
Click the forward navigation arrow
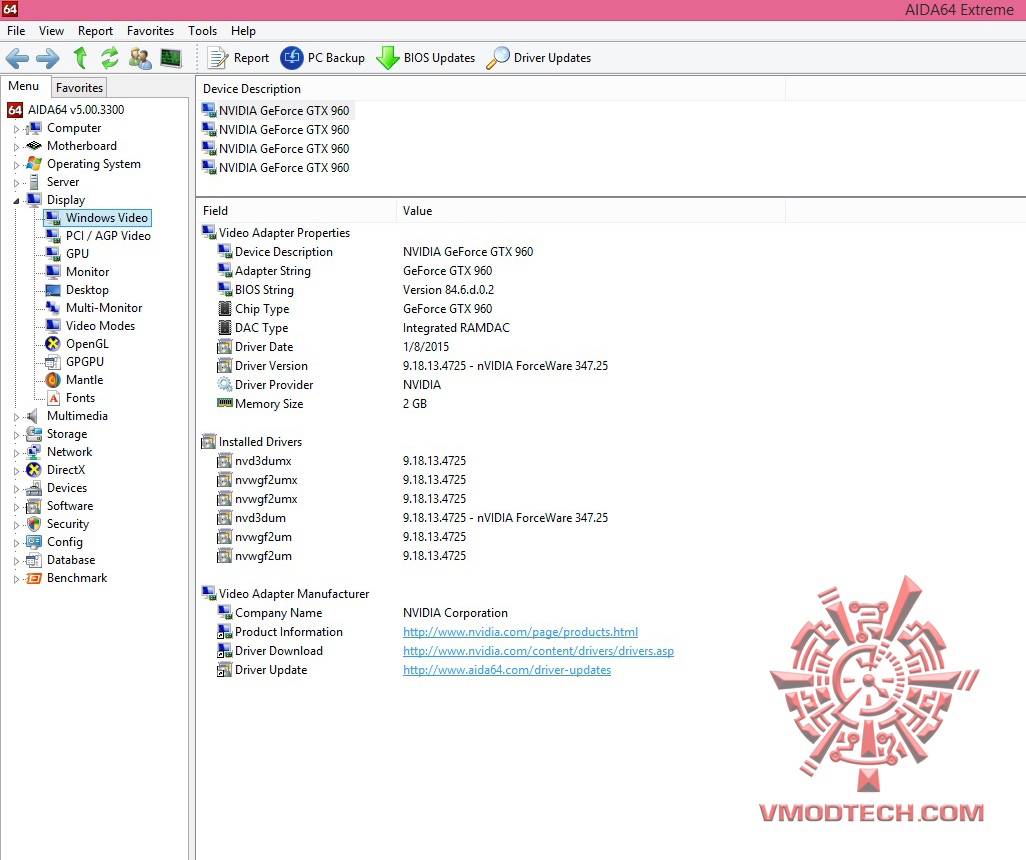[x=48, y=58]
